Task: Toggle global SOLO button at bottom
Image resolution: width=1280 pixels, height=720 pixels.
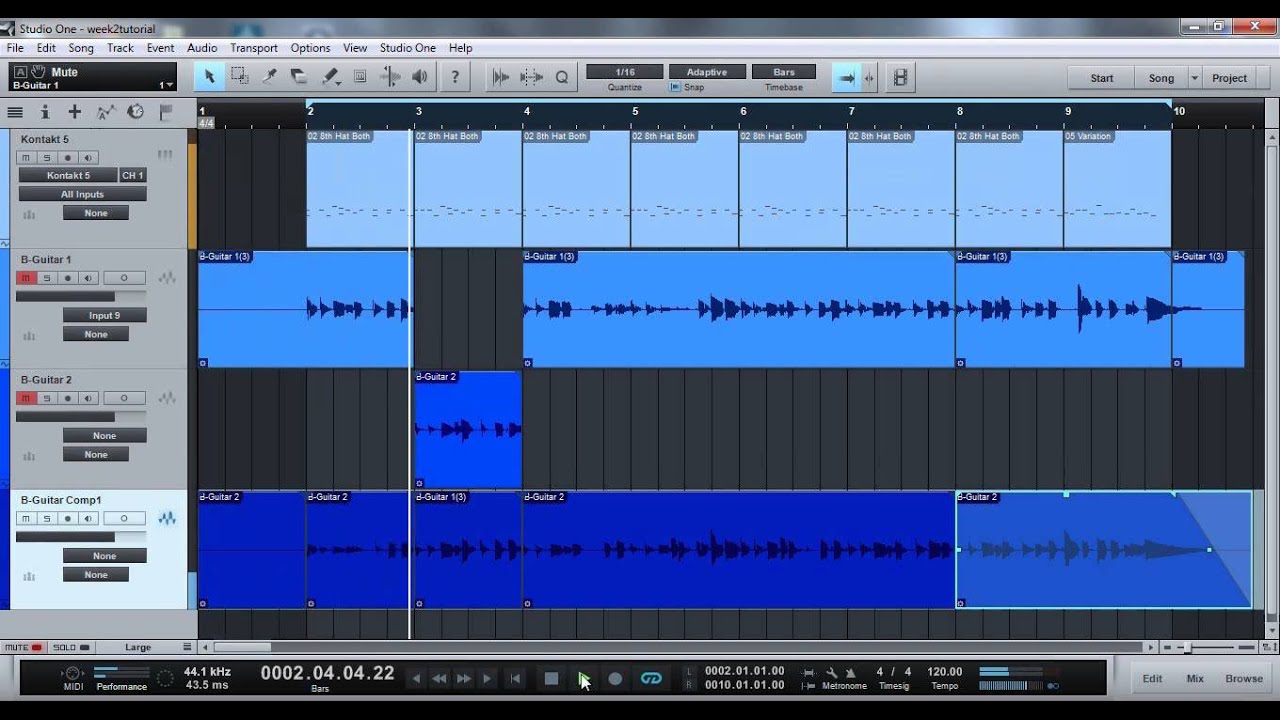Action: tap(71, 647)
